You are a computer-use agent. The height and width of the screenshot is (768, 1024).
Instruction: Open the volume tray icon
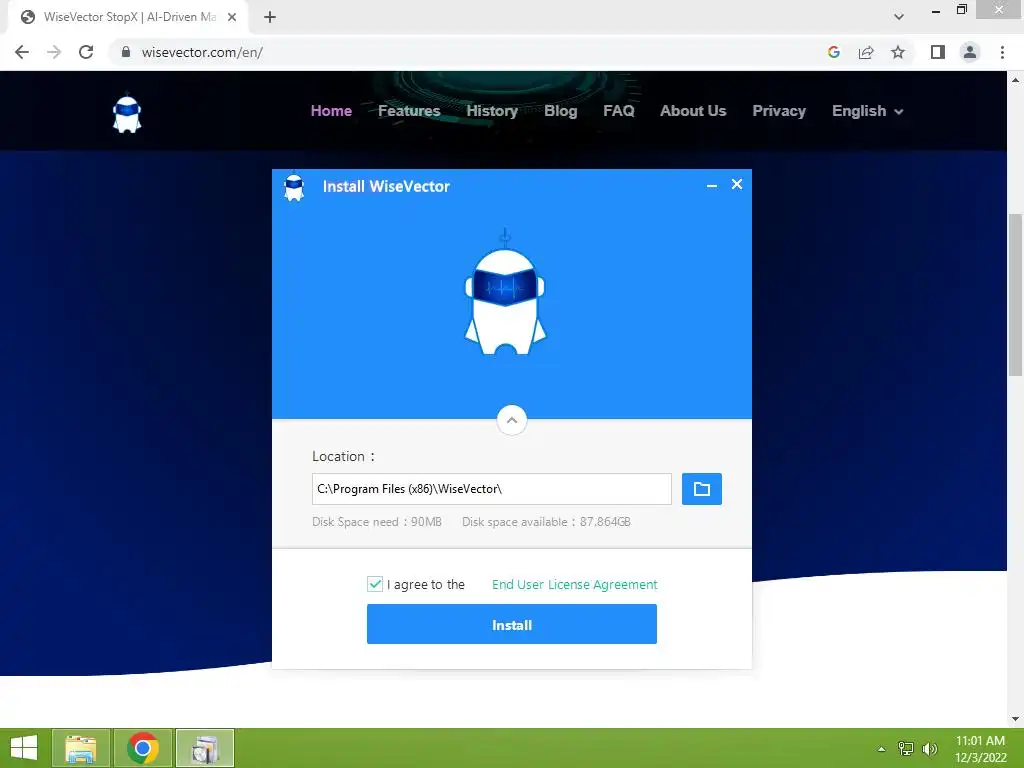tap(929, 749)
